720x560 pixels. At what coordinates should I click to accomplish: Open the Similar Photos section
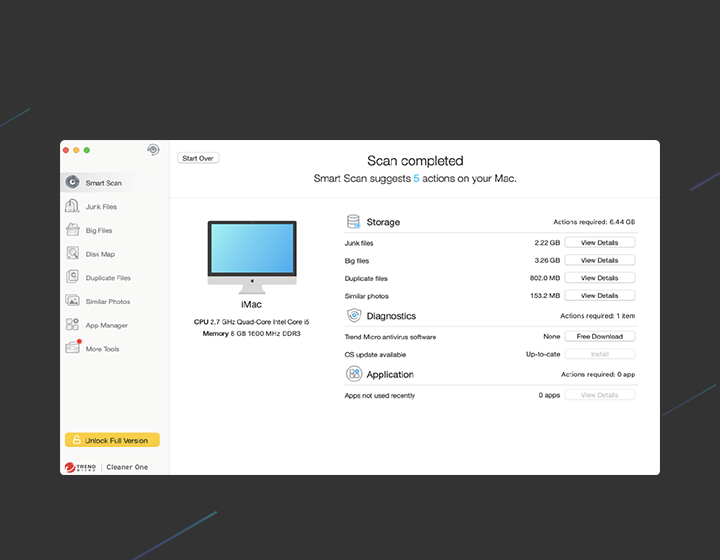pos(72,301)
